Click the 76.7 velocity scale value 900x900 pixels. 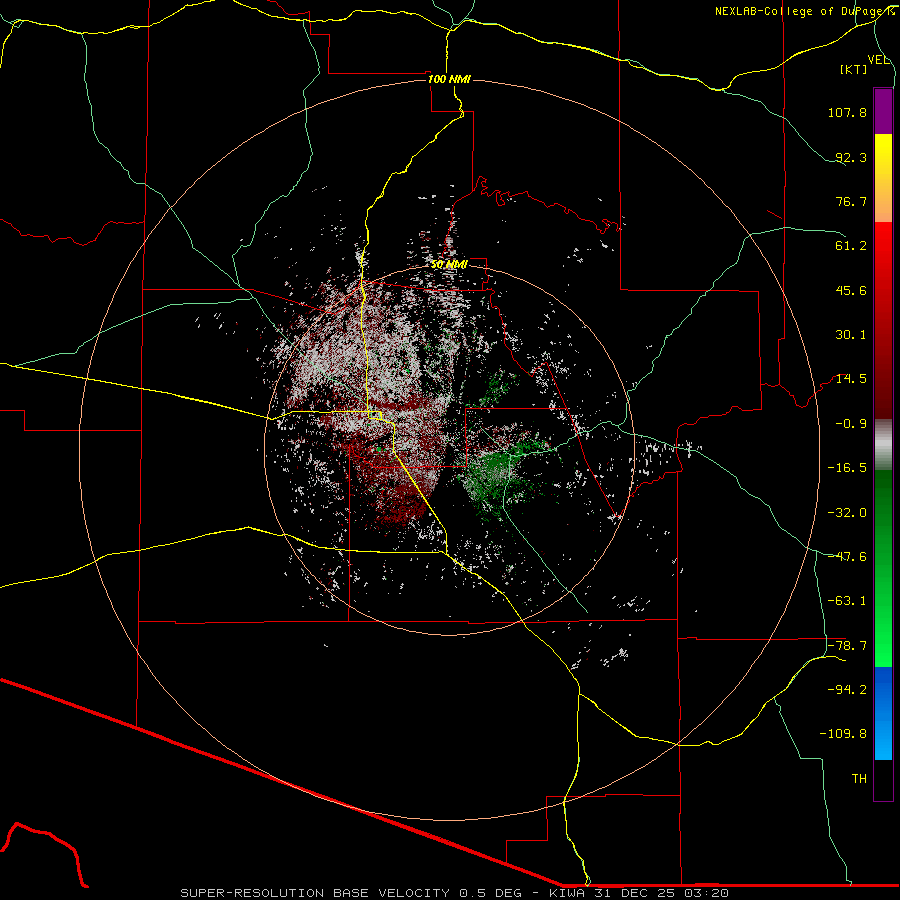pyautogui.click(x=851, y=201)
